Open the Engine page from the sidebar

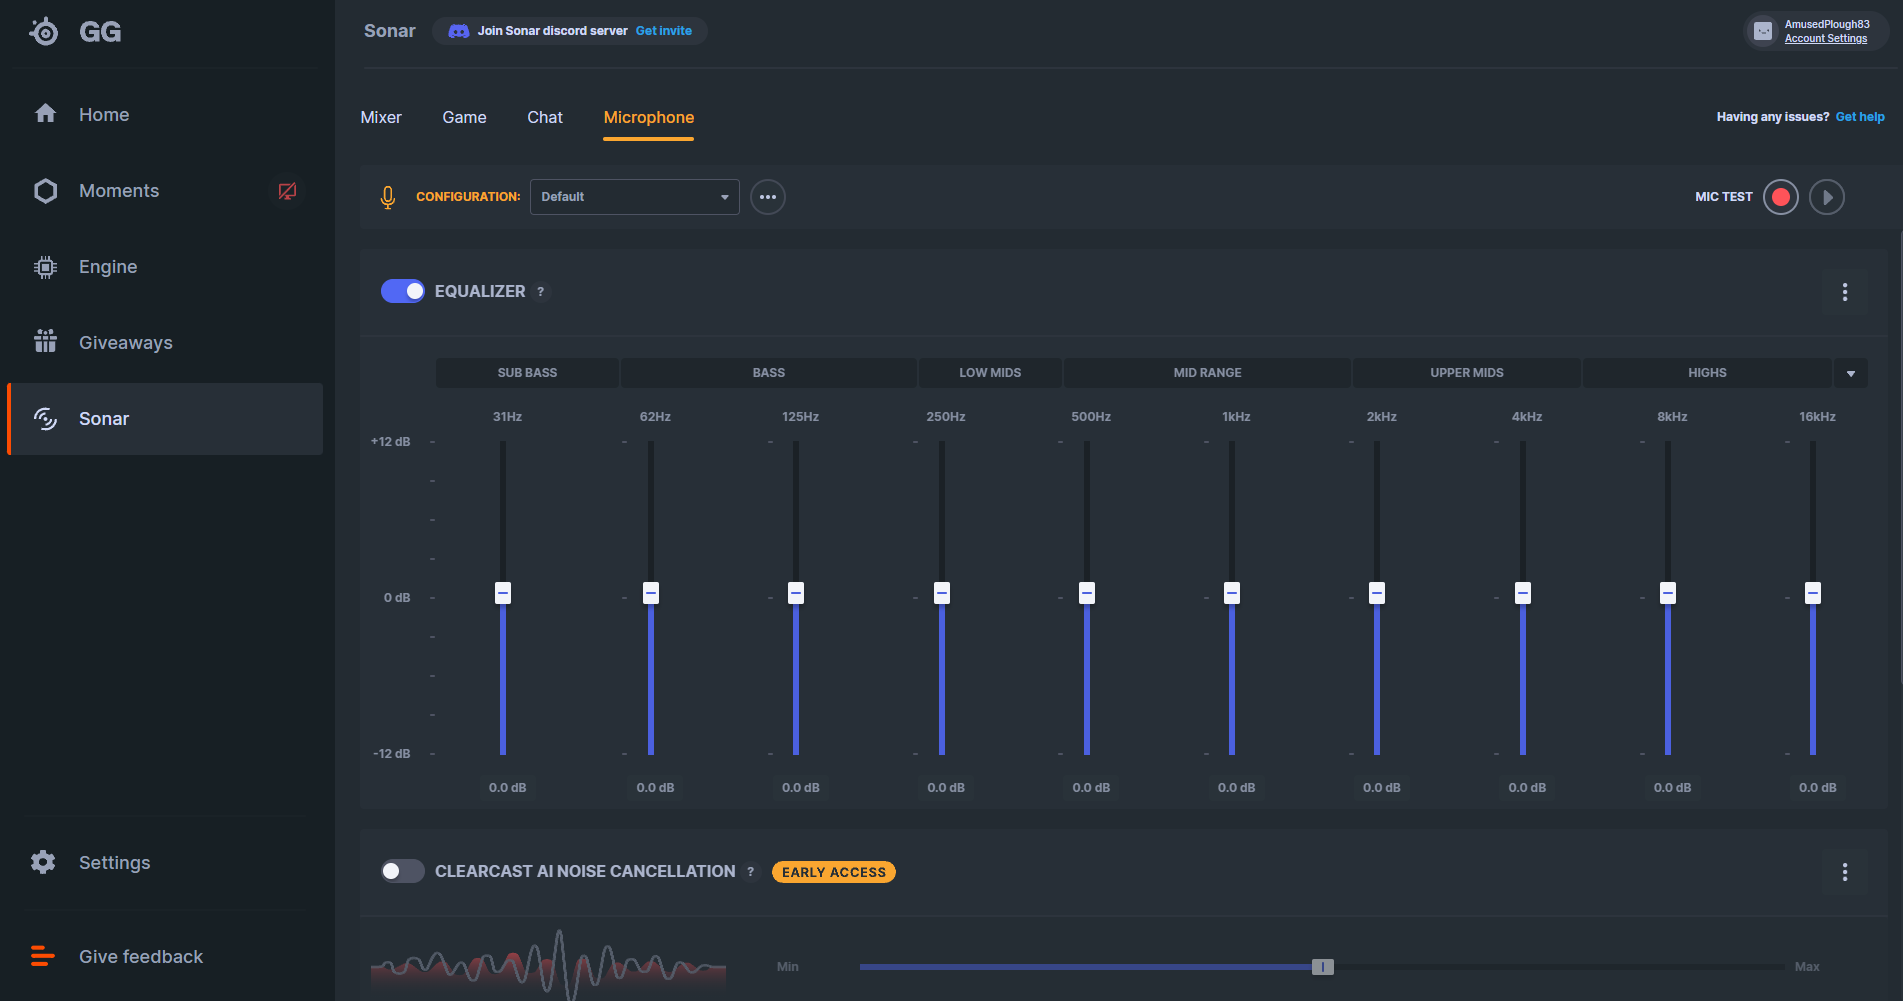(x=107, y=267)
